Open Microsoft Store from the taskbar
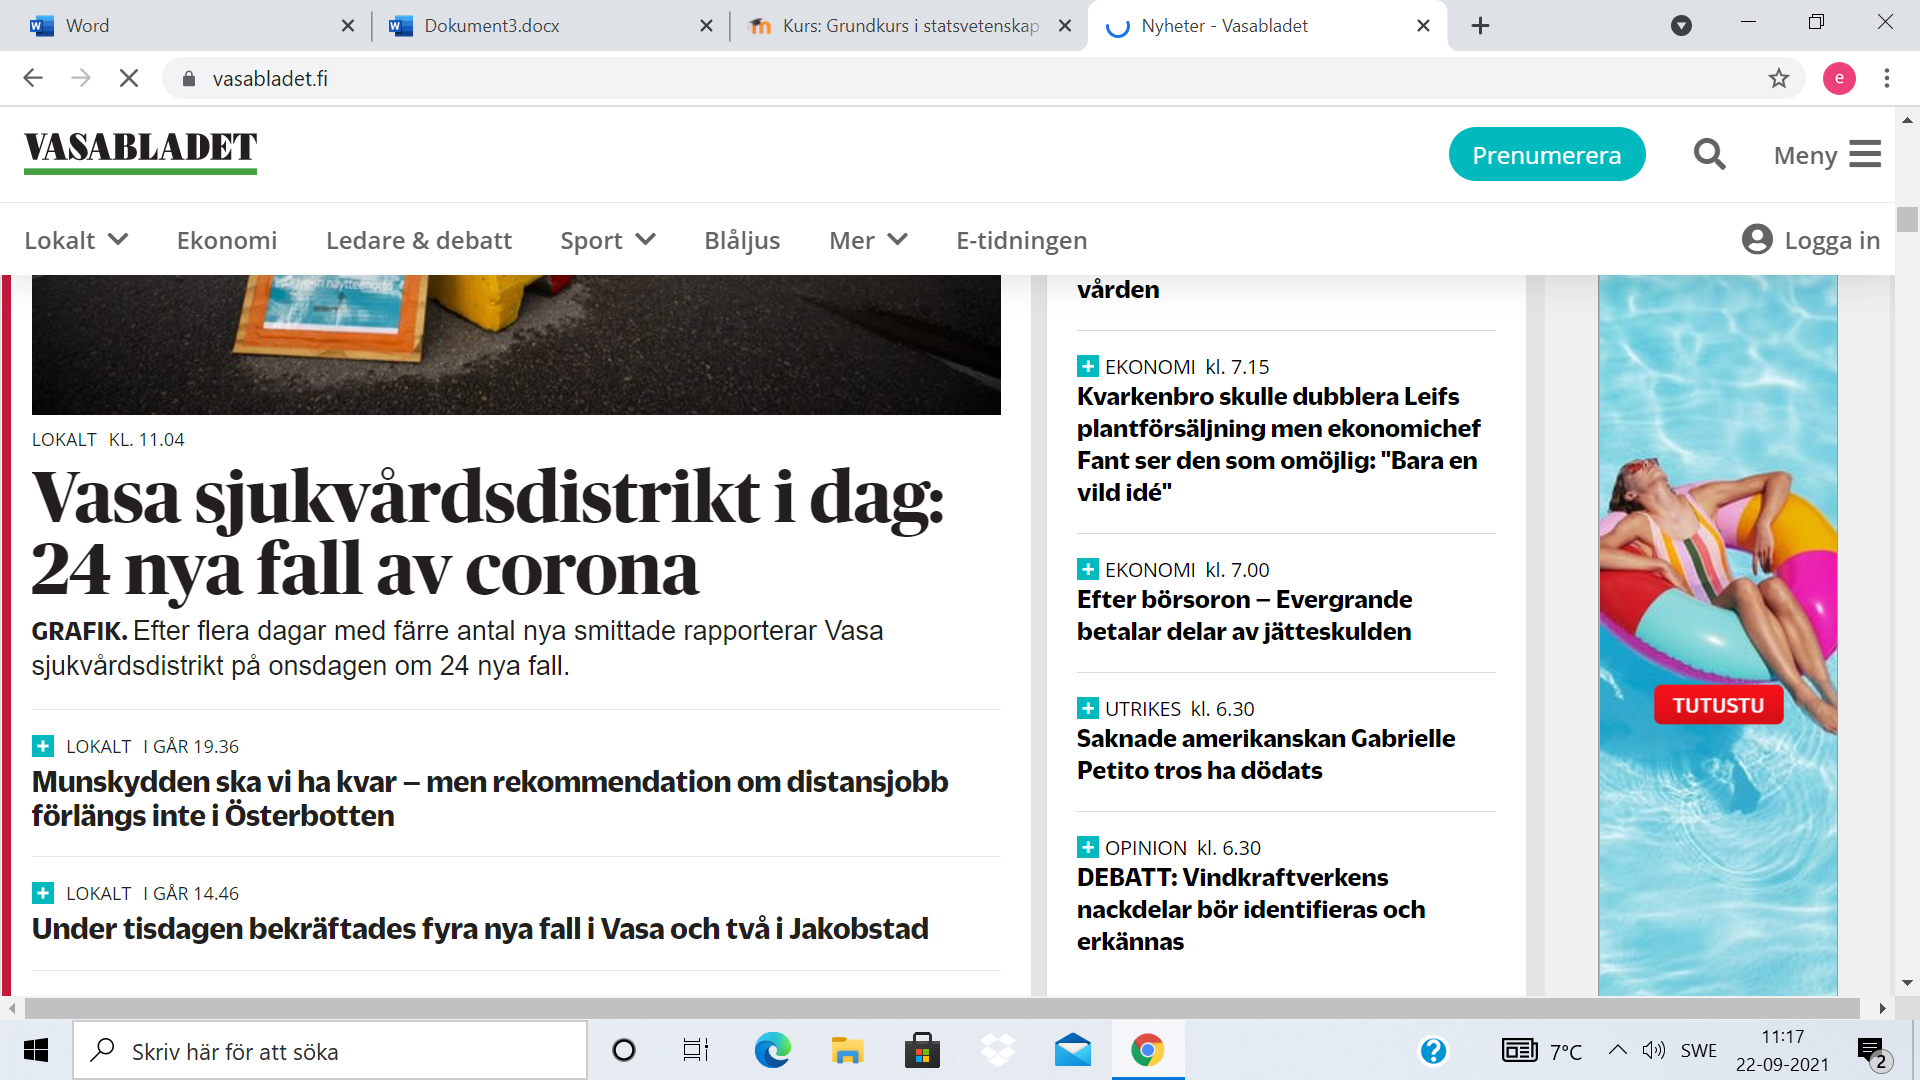 click(x=922, y=1051)
